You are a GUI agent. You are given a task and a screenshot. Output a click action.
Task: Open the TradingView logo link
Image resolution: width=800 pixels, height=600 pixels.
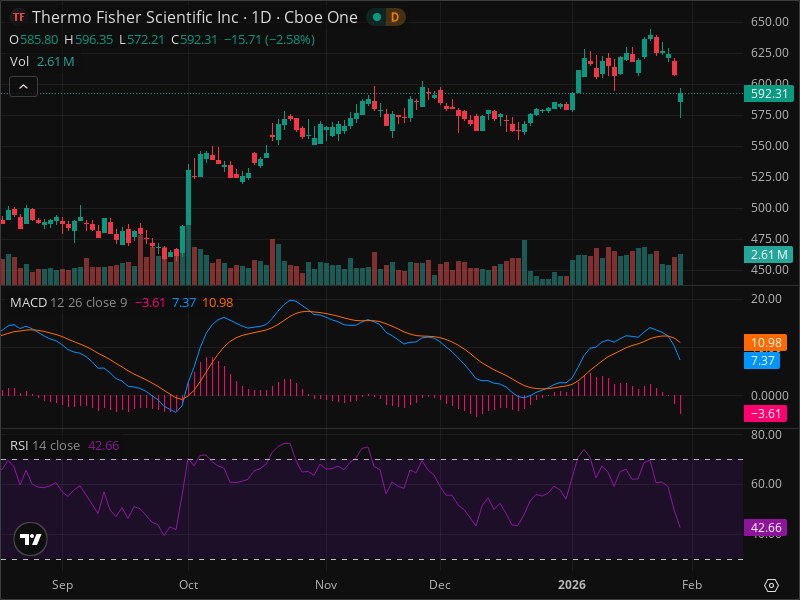[x=31, y=539]
